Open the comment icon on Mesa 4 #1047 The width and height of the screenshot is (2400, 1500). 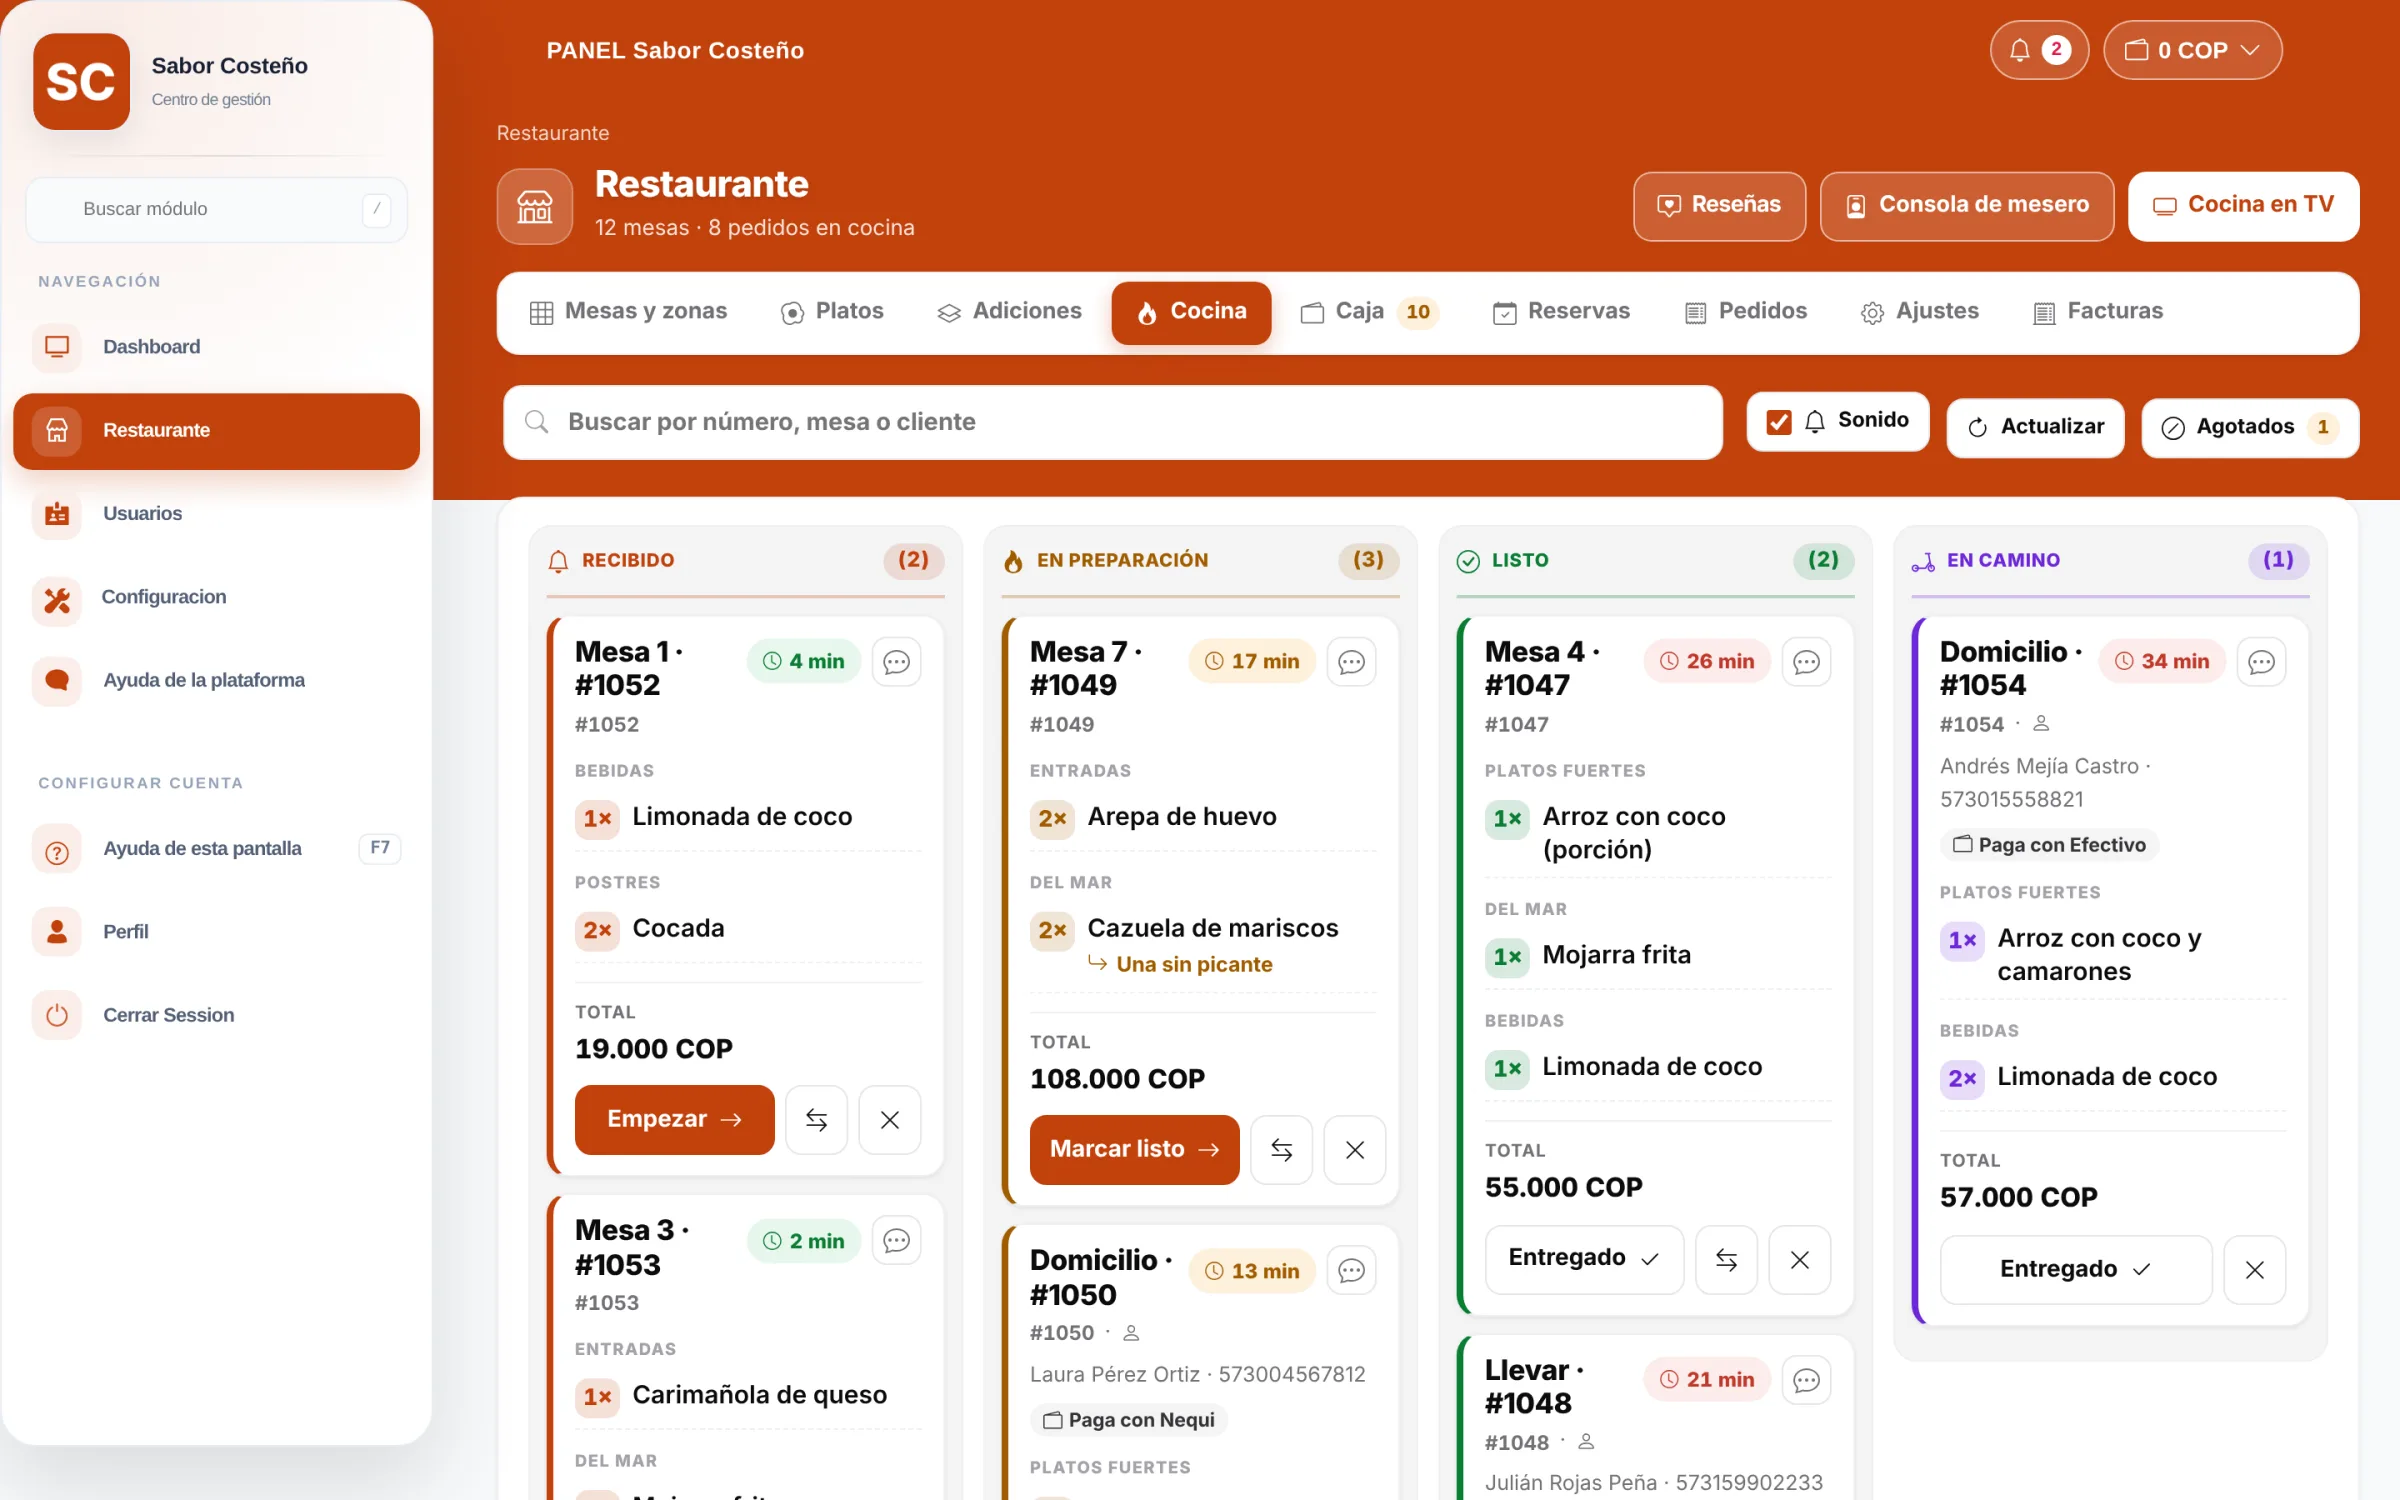pyautogui.click(x=1806, y=661)
